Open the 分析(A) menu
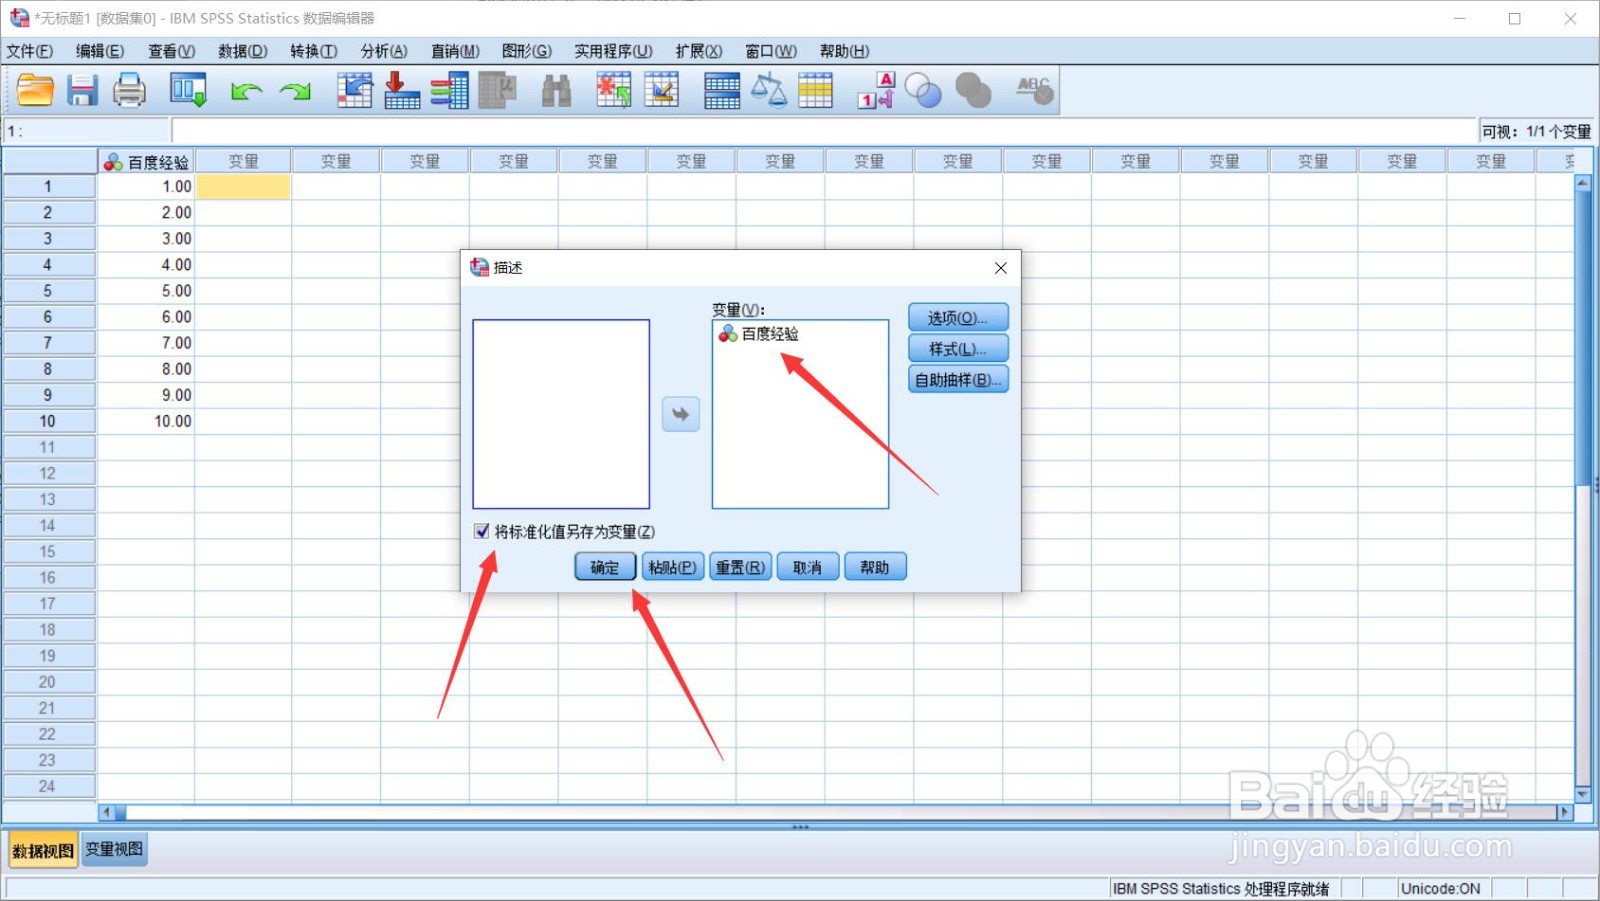The height and width of the screenshot is (901, 1600). pyautogui.click(x=384, y=51)
